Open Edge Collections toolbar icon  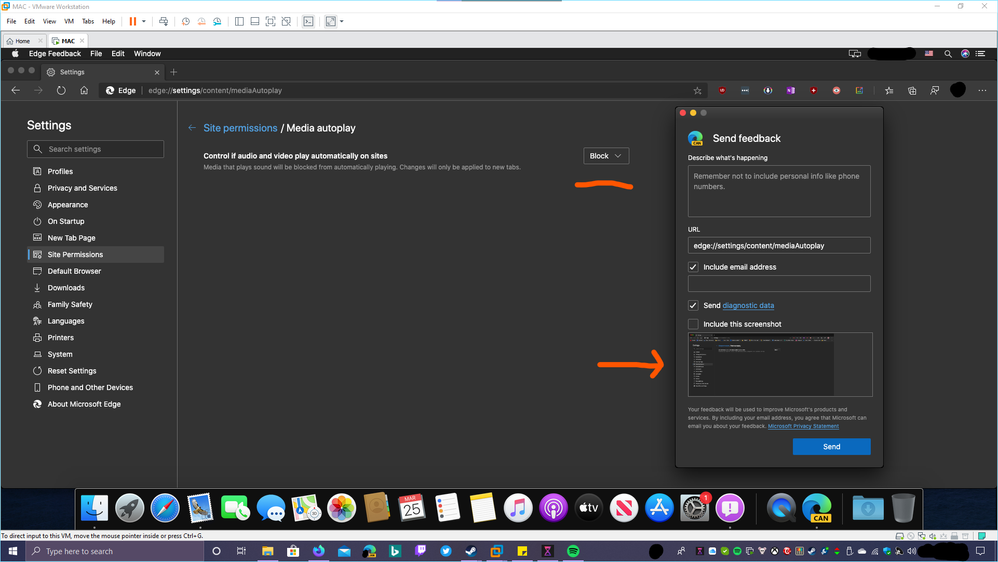912,90
